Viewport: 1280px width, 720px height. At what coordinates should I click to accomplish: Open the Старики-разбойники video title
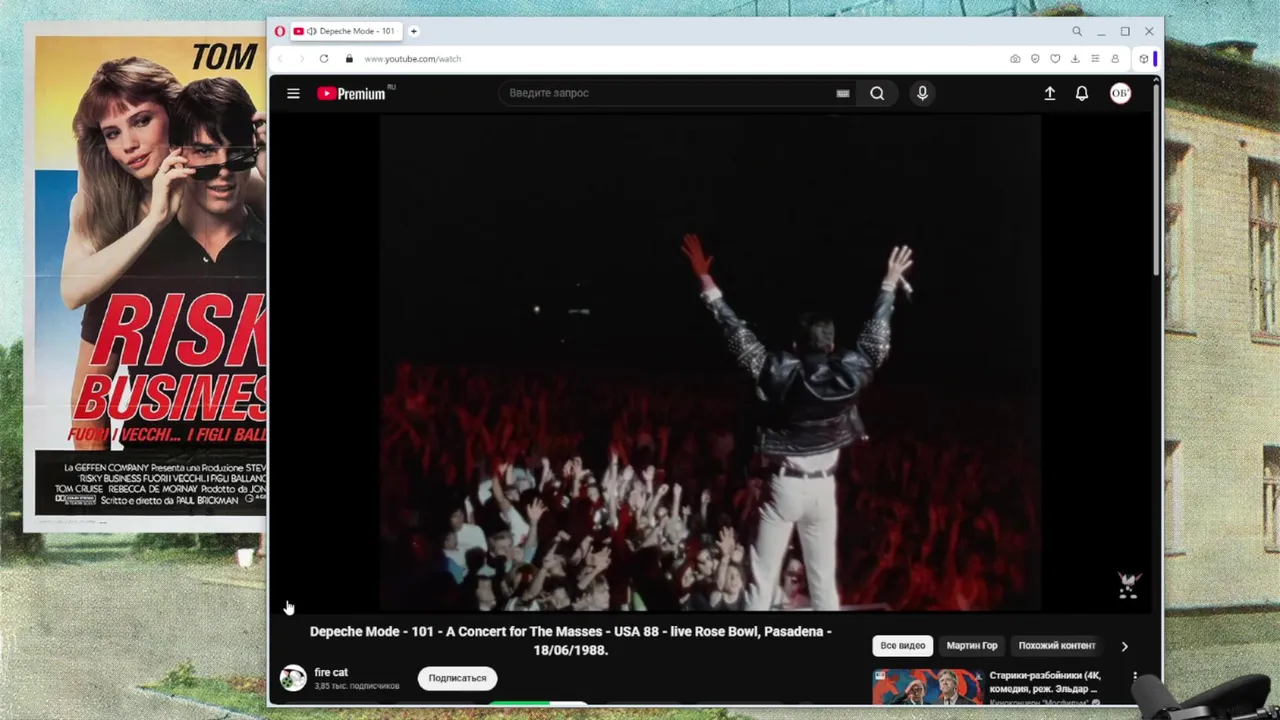point(1044,682)
